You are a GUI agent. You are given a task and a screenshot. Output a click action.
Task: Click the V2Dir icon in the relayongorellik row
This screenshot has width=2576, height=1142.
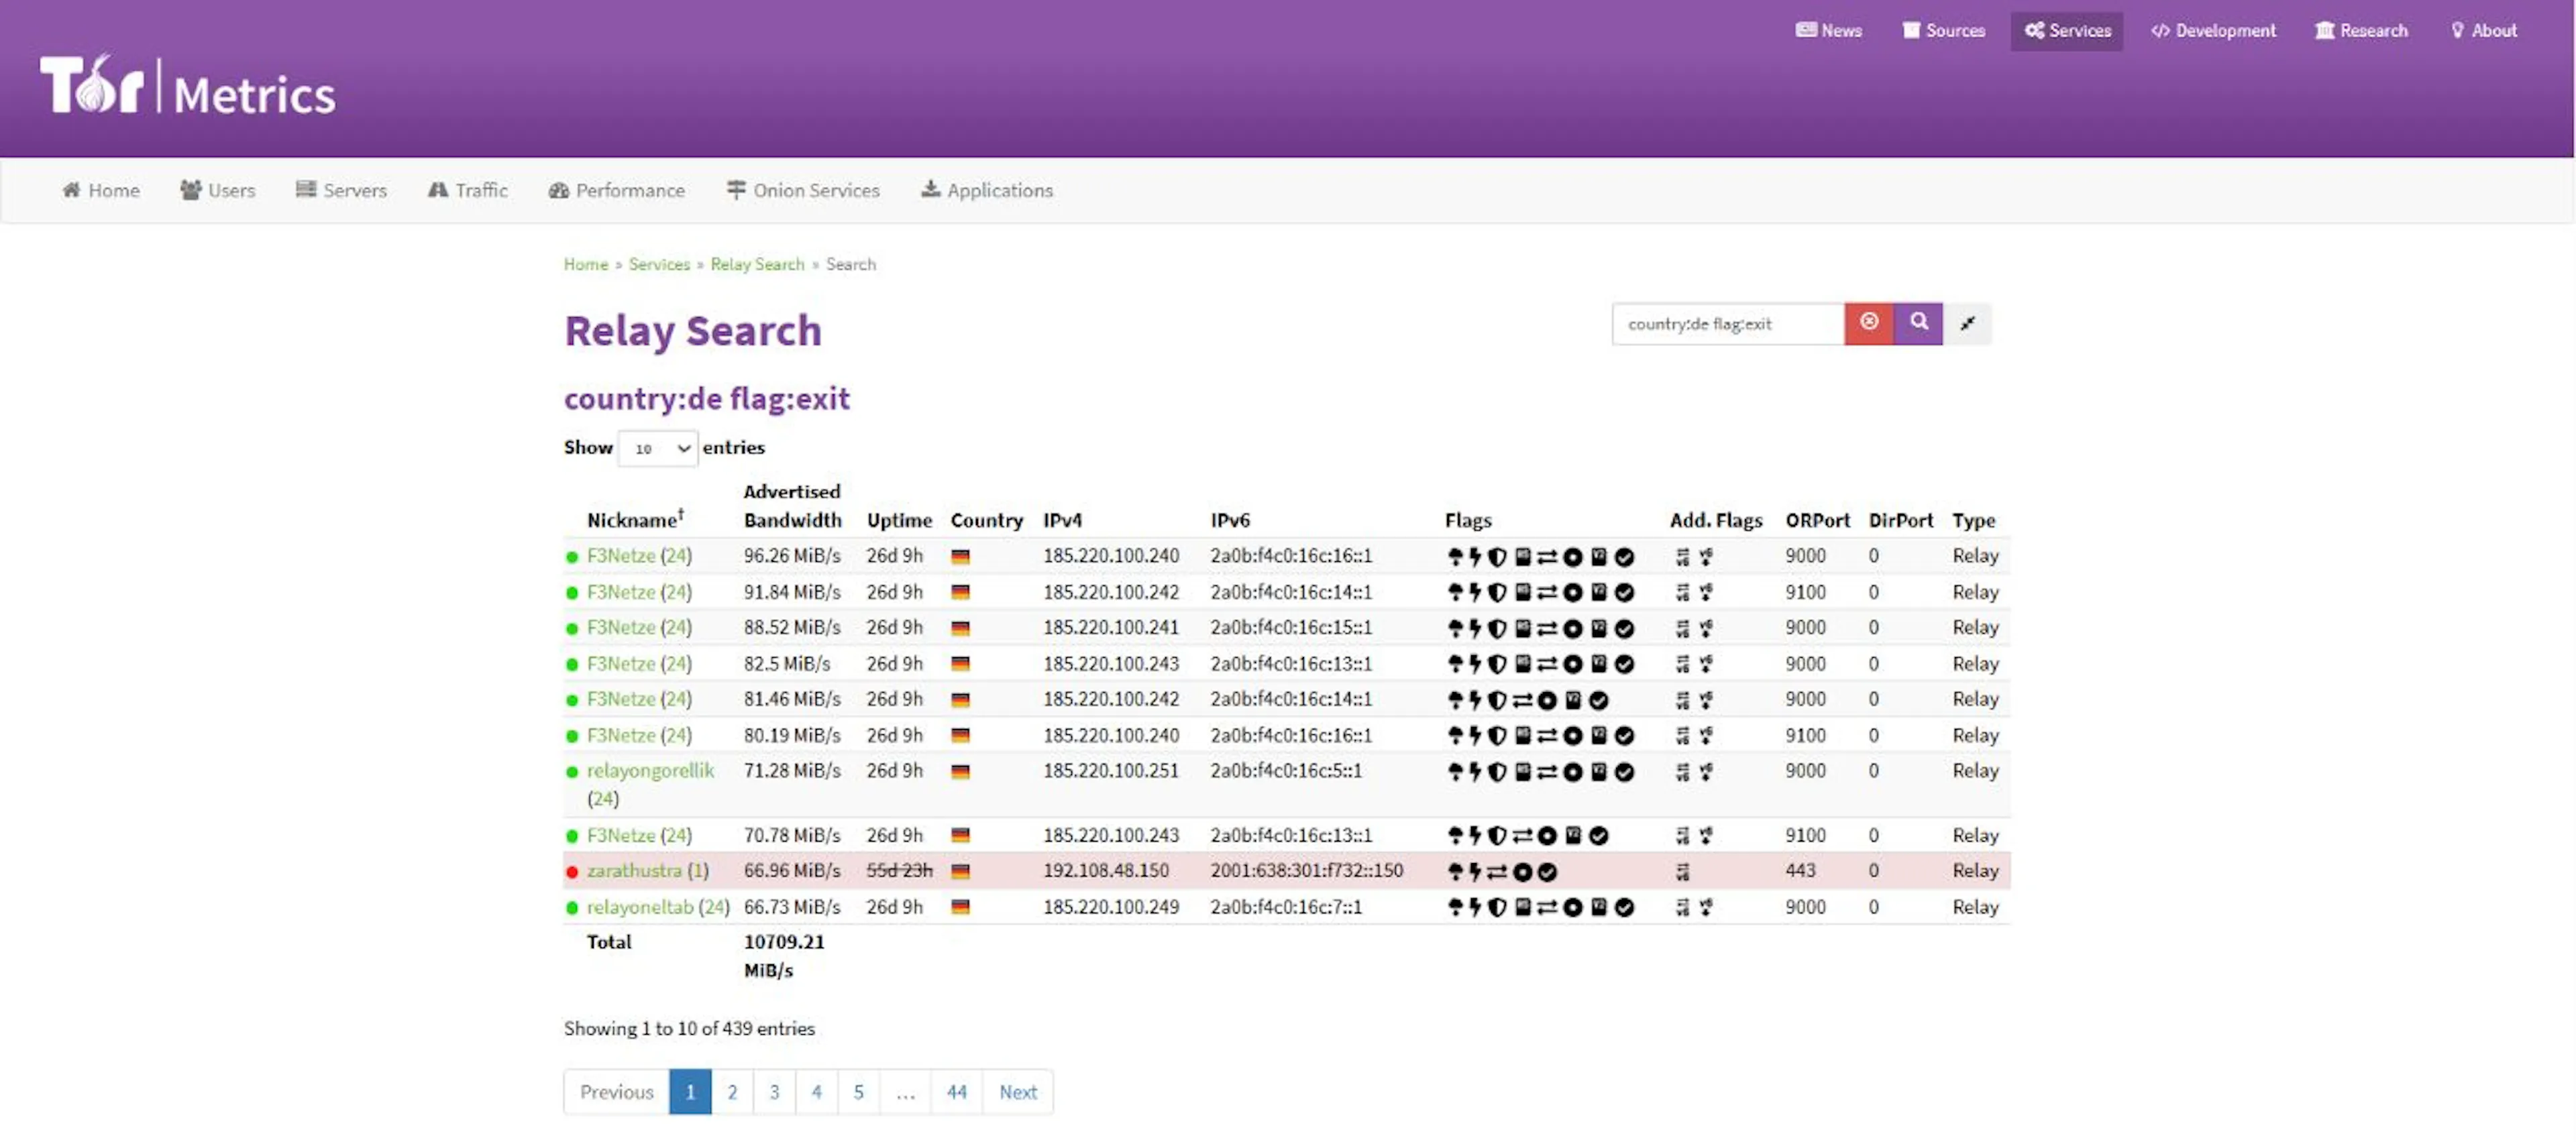(1599, 772)
